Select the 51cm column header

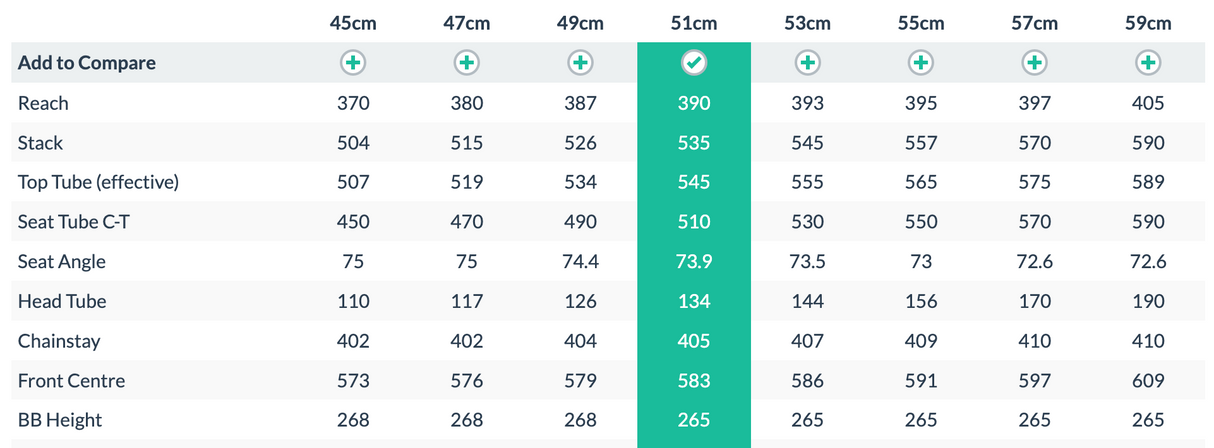[694, 23]
